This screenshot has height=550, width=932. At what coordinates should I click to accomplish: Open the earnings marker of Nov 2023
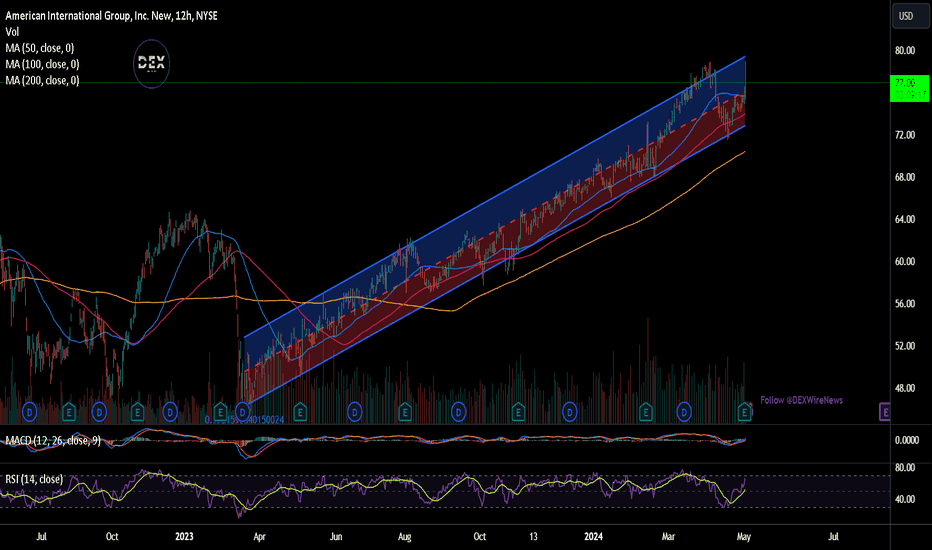(518, 411)
